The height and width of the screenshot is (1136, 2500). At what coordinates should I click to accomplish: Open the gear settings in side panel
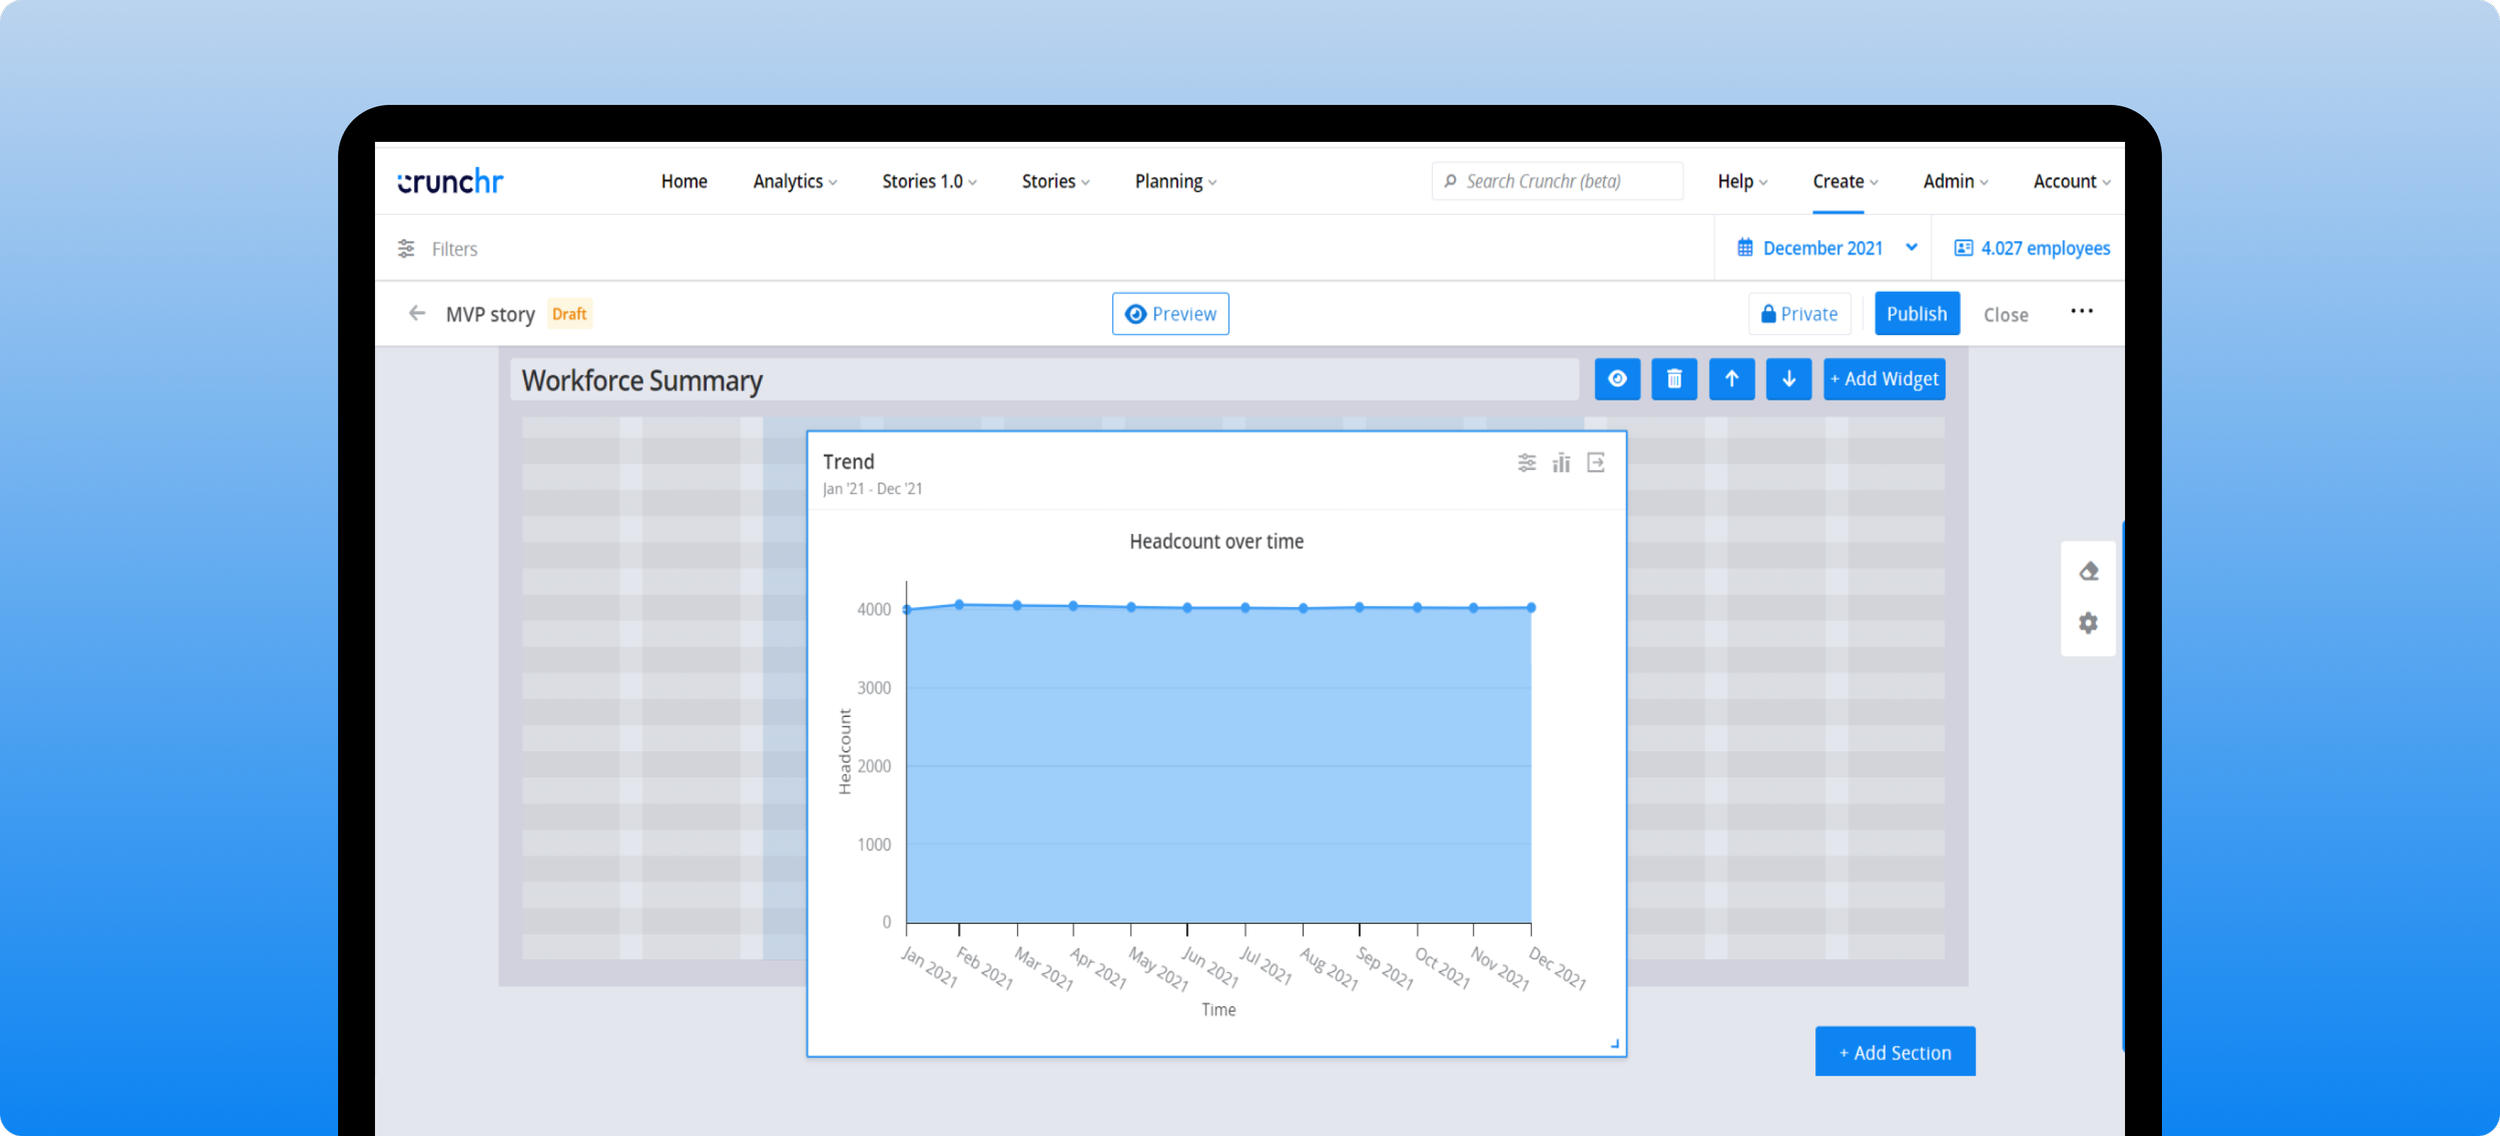point(2088,623)
